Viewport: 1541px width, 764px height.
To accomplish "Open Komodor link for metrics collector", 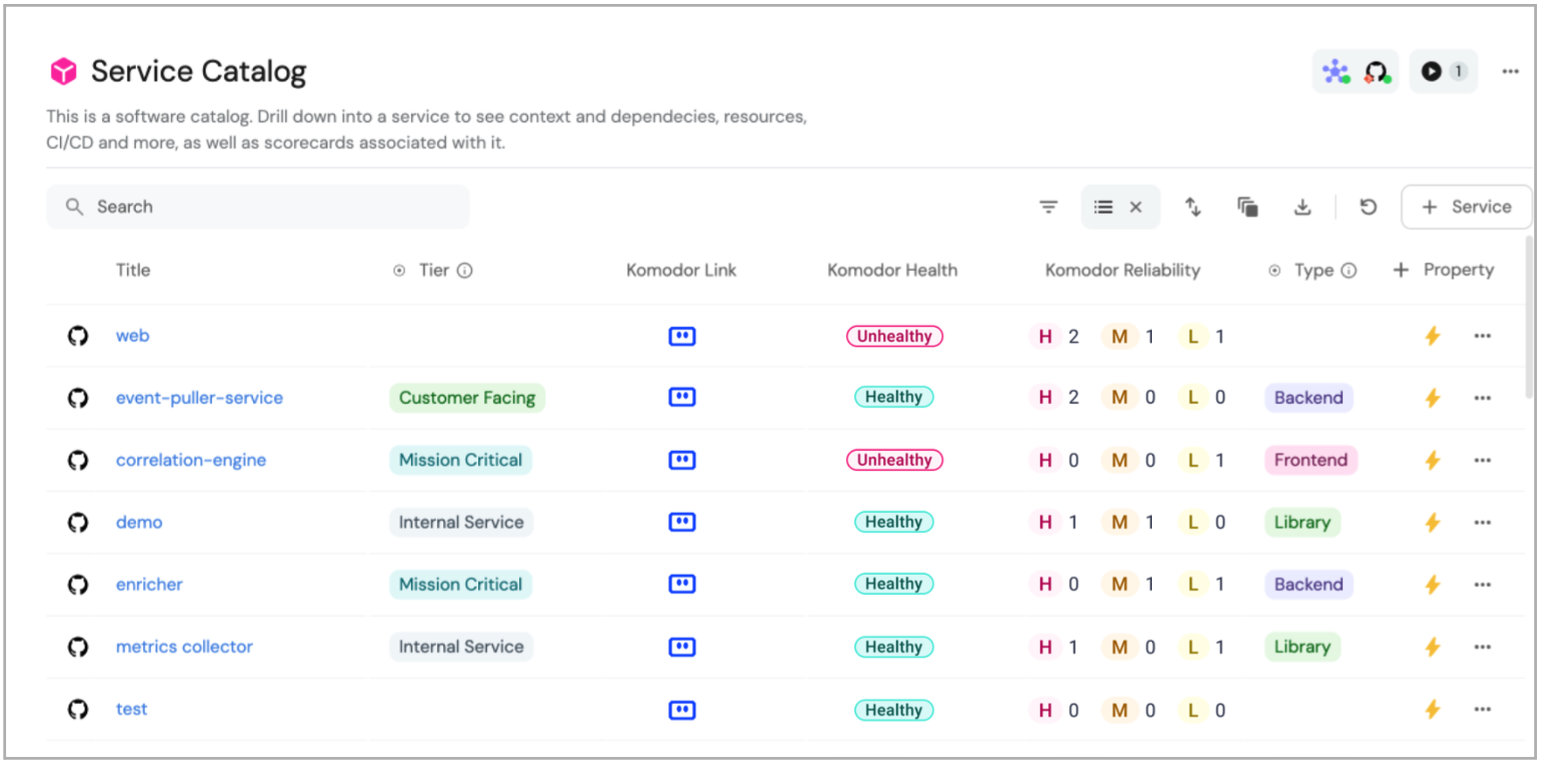I will 682,647.
